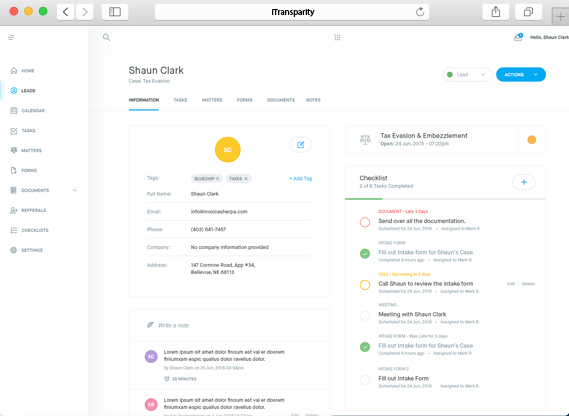Open the notifications inbox icon
The height and width of the screenshot is (416, 569).
point(519,37)
